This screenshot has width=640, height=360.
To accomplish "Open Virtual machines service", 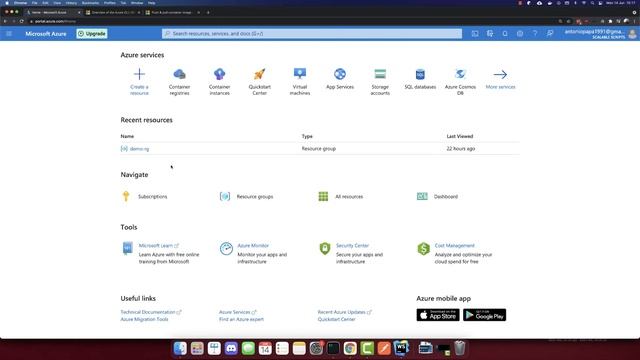I will (300, 82).
